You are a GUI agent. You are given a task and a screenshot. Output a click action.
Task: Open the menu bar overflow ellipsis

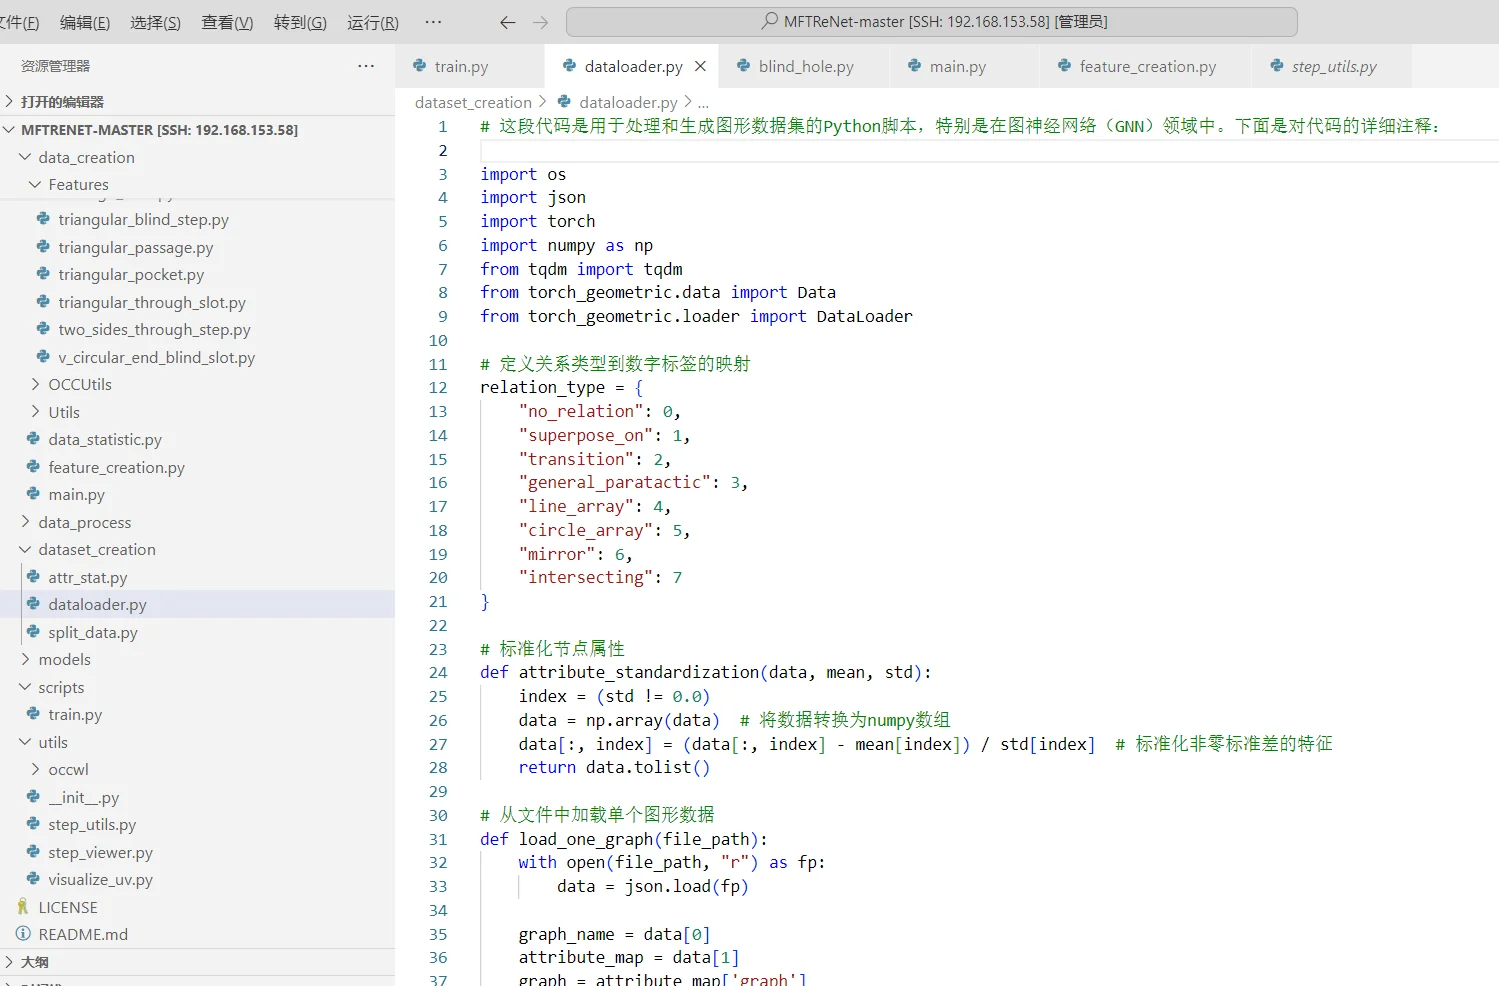pyautogui.click(x=433, y=22)
